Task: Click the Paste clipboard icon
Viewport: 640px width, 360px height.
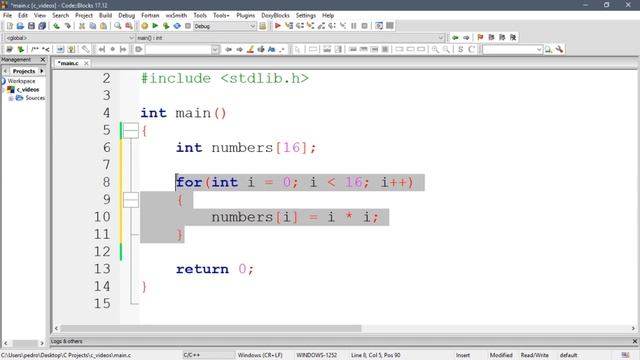Action: pyautogui.click(x=103, y=26)
